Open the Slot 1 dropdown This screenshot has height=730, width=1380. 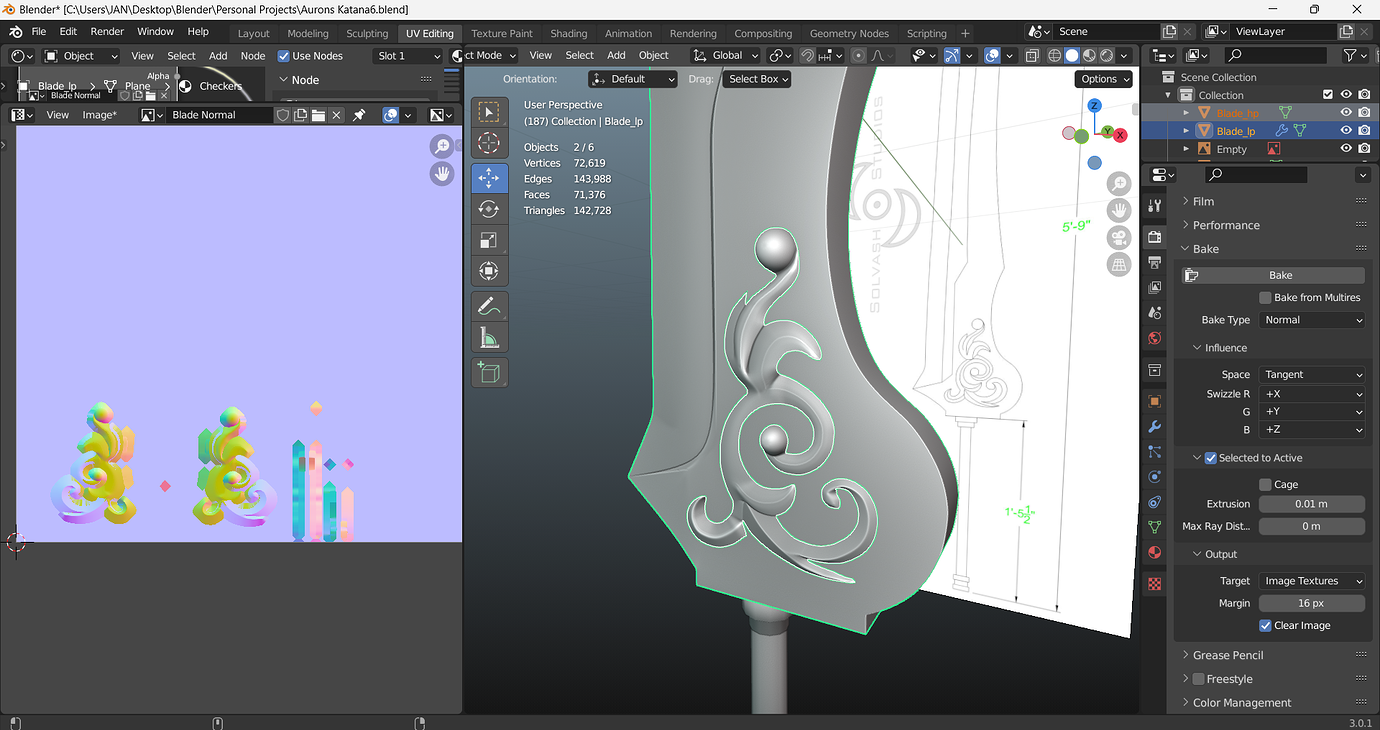[408, 56]
